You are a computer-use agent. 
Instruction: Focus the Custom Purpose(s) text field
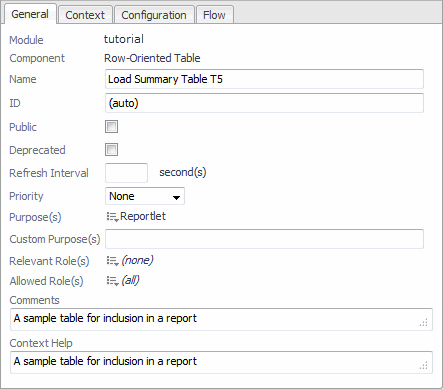click(264, 239)
